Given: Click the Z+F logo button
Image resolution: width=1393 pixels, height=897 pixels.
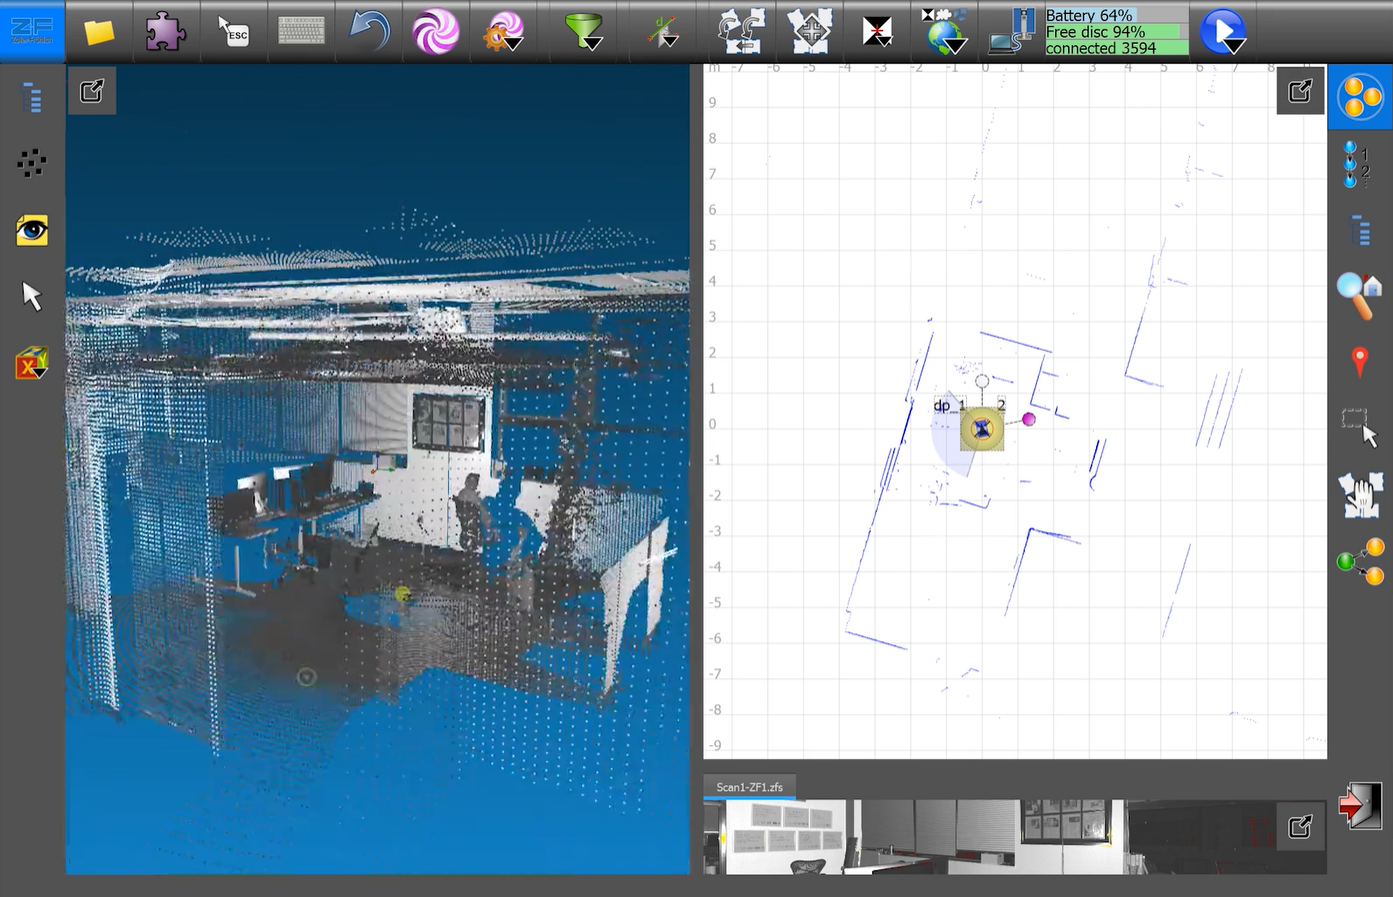Looking at the screenshot, I should point(32,30).
